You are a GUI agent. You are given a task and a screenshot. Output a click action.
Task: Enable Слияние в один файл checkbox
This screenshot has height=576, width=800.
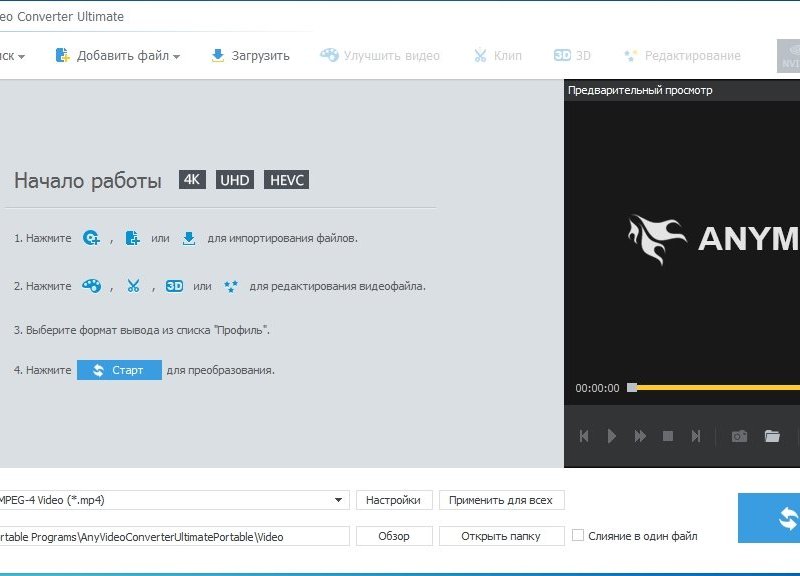point(578,535)
